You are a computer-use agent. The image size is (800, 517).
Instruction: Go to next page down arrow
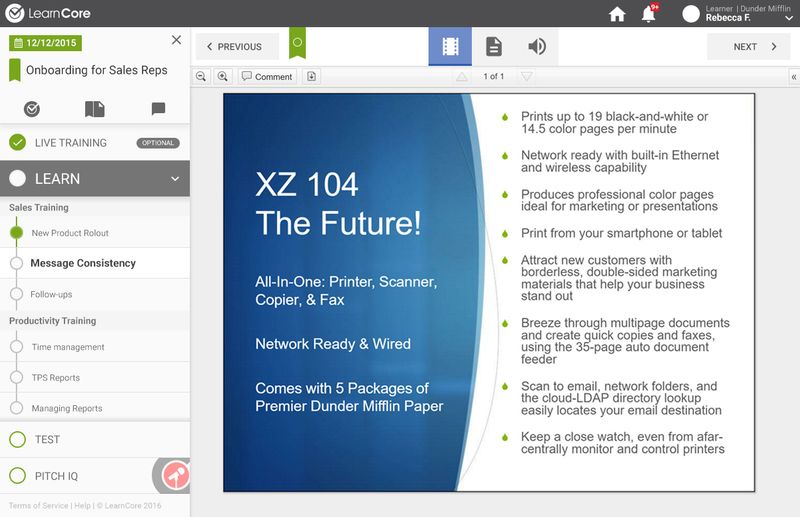[x=527, y=77]
